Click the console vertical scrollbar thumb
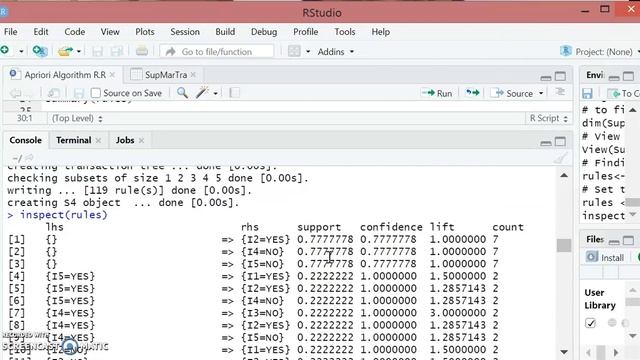 pos(564,245)
